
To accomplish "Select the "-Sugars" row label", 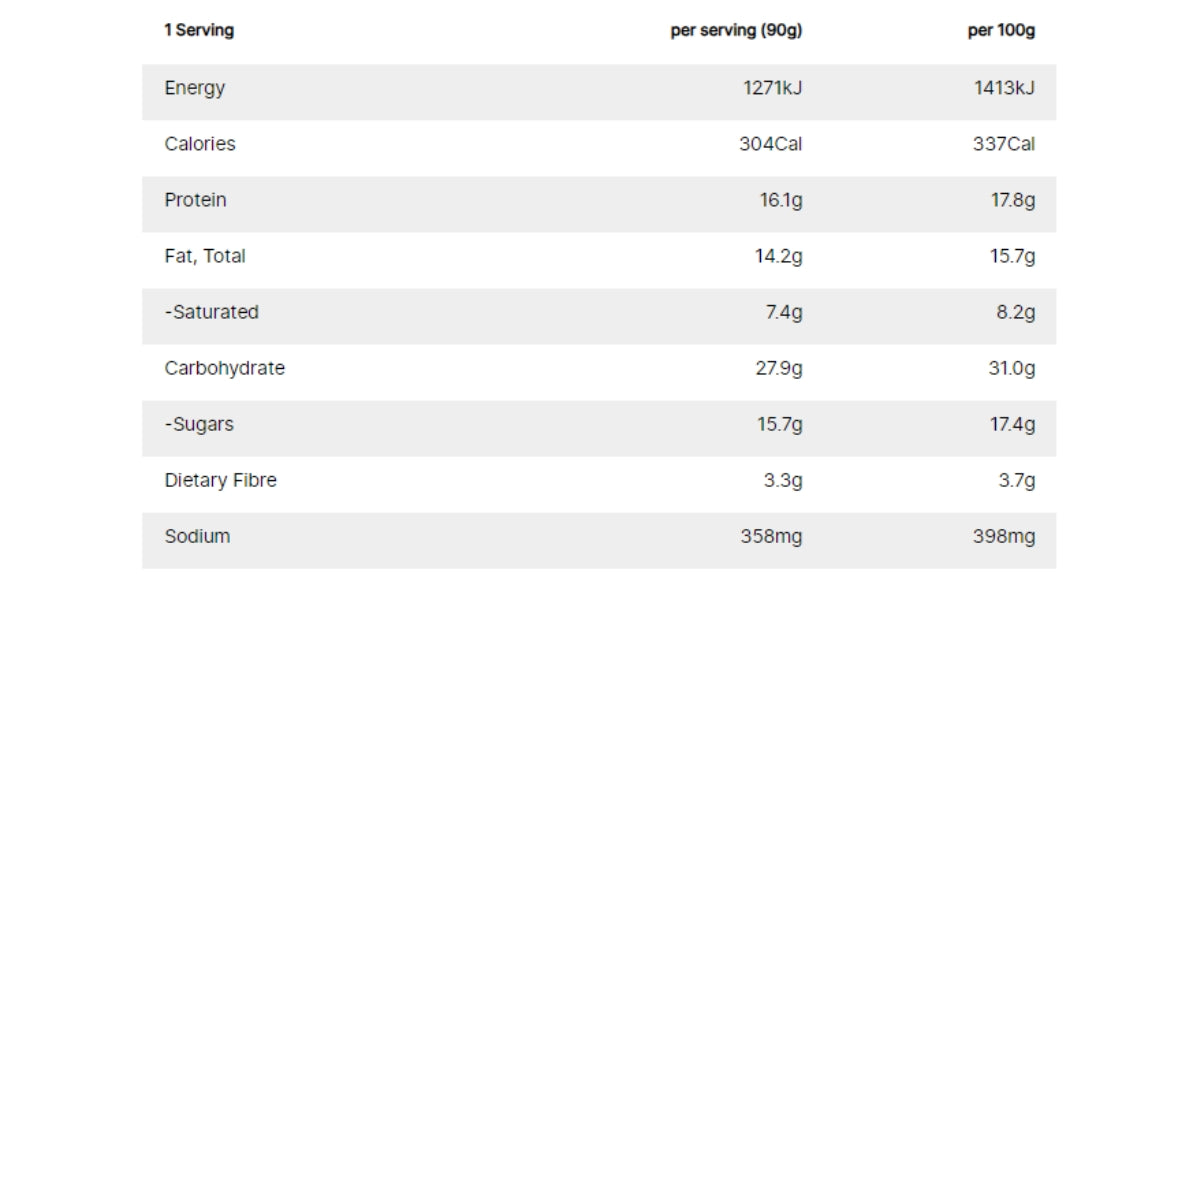I will coord(199,424).
